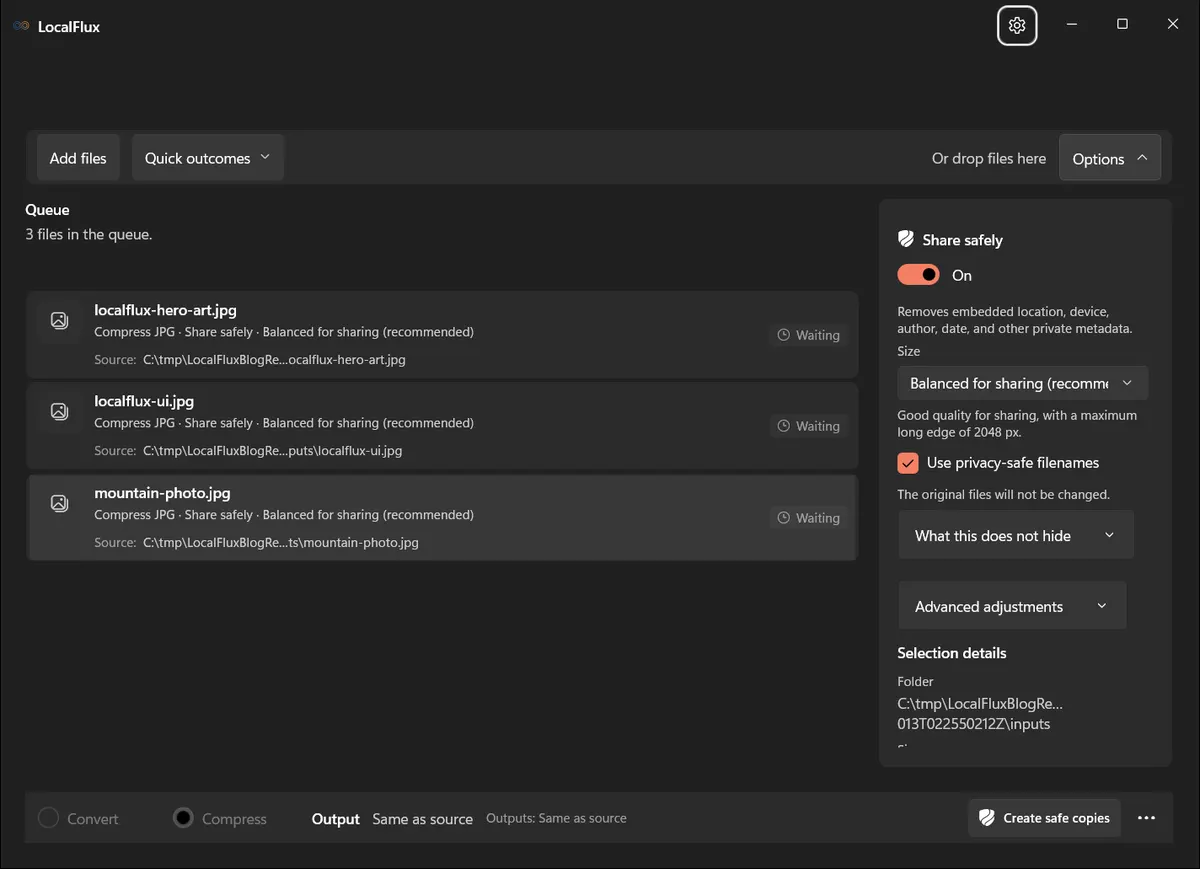Open settings with the gear icon
Image resolution: width=1200 pixels, height=869 pixels.
point(1017,25)
